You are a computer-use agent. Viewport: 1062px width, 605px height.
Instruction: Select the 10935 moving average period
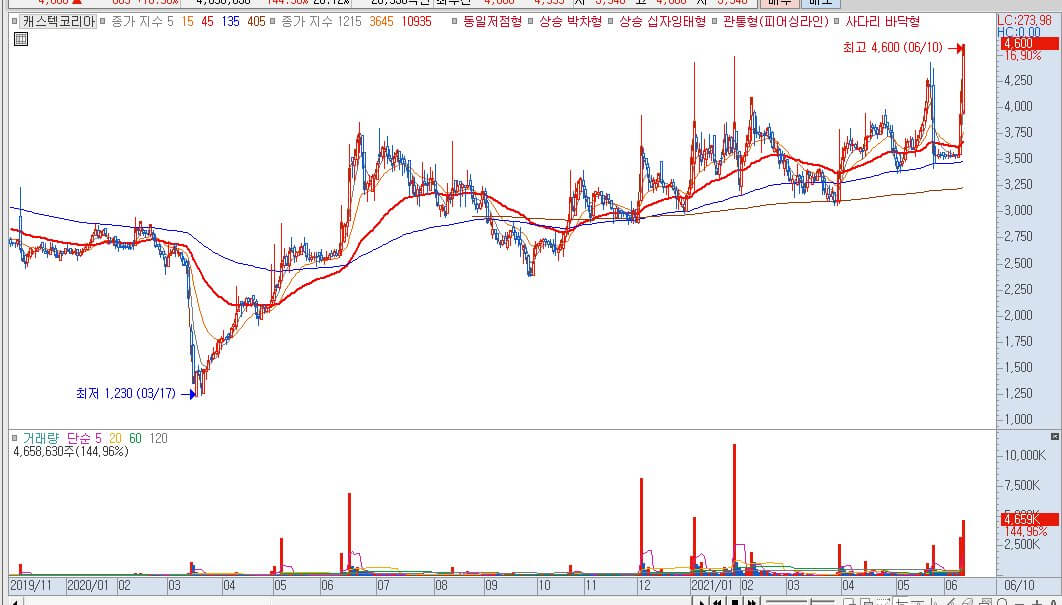[x=417, y=22]
